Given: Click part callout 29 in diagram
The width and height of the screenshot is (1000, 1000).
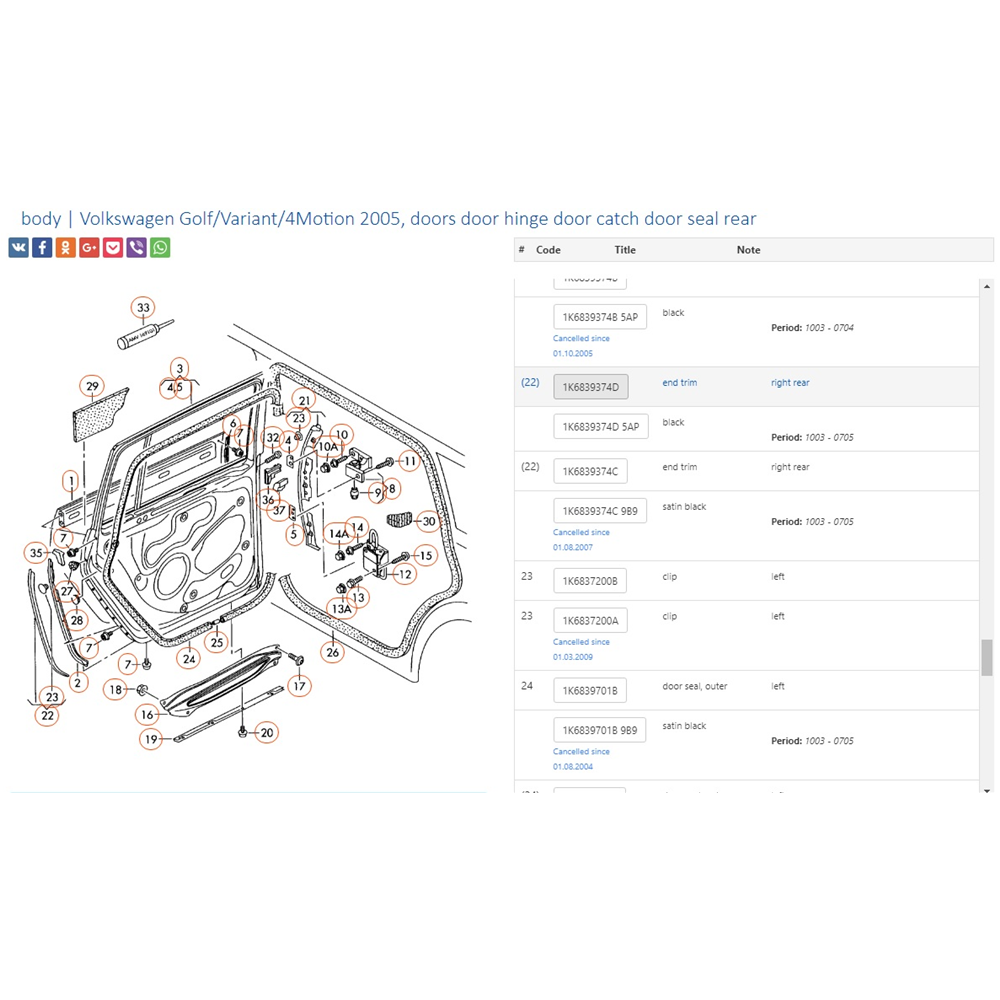Looking at the screenshot, I should click(x=93, y=387).
